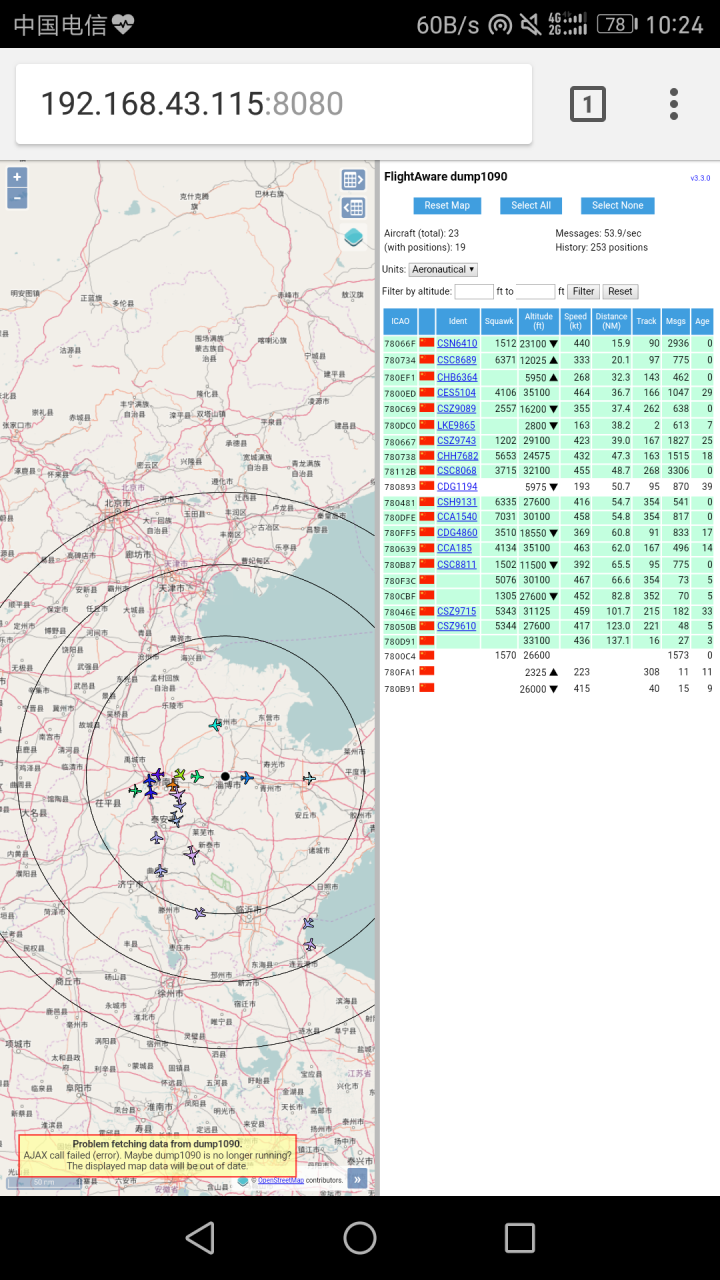Click the flag in row 7800C4

point(427,656)
